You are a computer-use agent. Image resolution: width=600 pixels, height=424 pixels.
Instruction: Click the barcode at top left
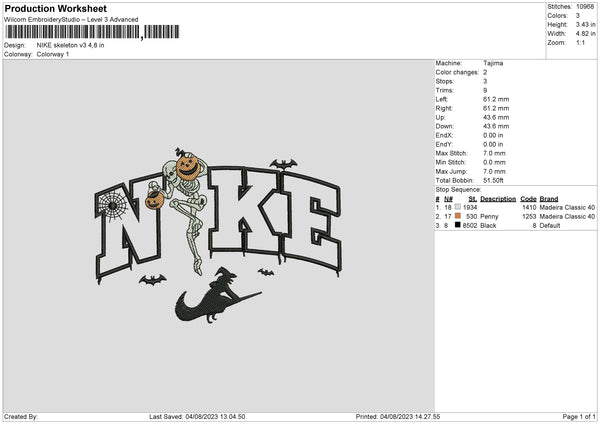click(x=91, y=32)
